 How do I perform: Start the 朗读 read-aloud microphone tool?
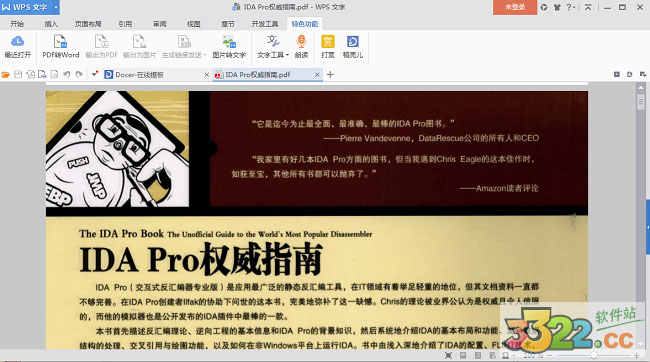pos(301,46)
